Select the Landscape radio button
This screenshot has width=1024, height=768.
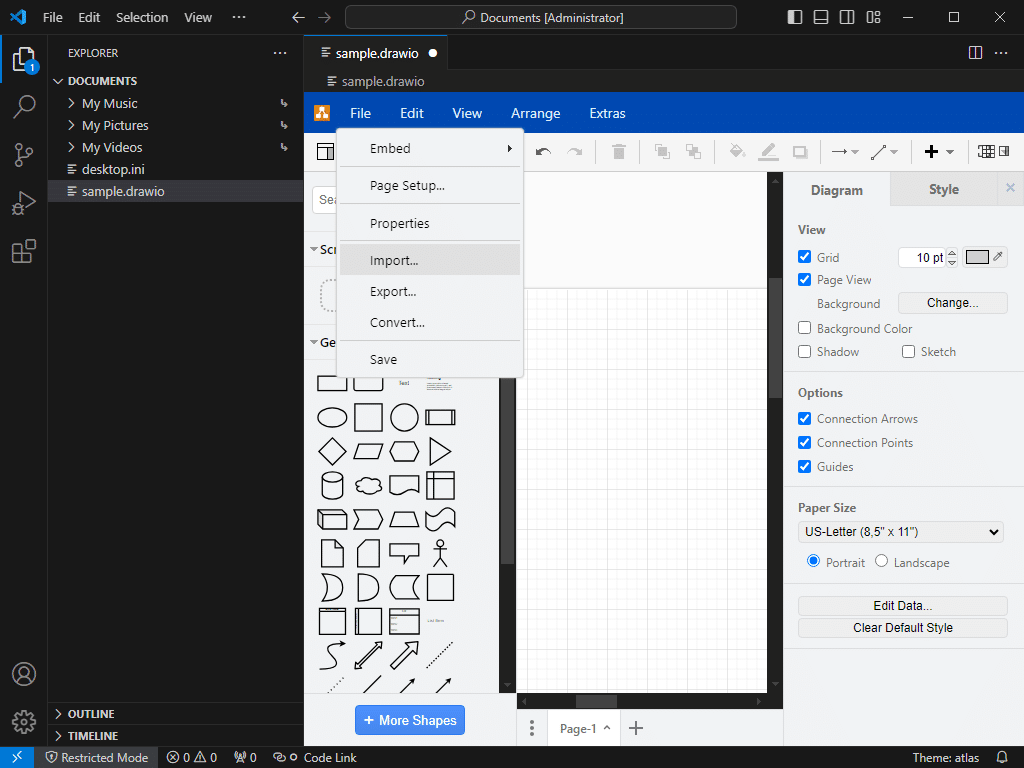pyautogui.click(x=882, y=561)
